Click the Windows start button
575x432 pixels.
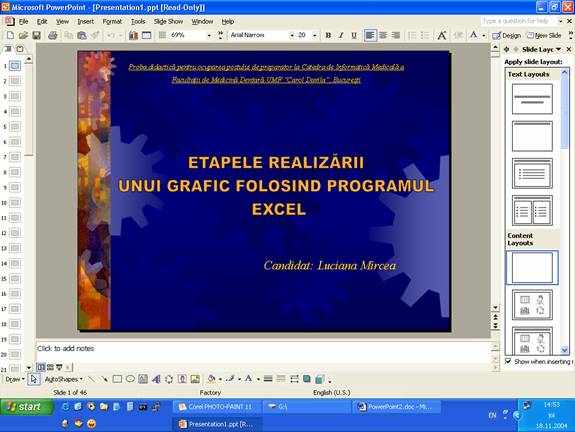point(26,407)
